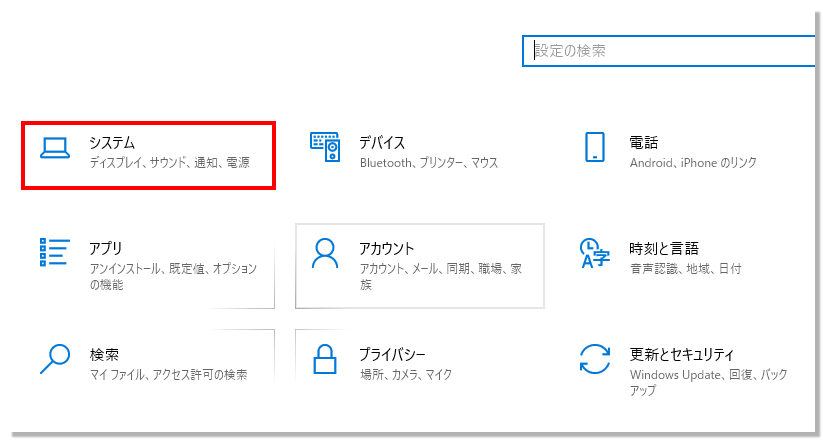Viewport: 823px width, 440px height.
Task: Click the アプリ list icon
Action: tap(55, 253)
